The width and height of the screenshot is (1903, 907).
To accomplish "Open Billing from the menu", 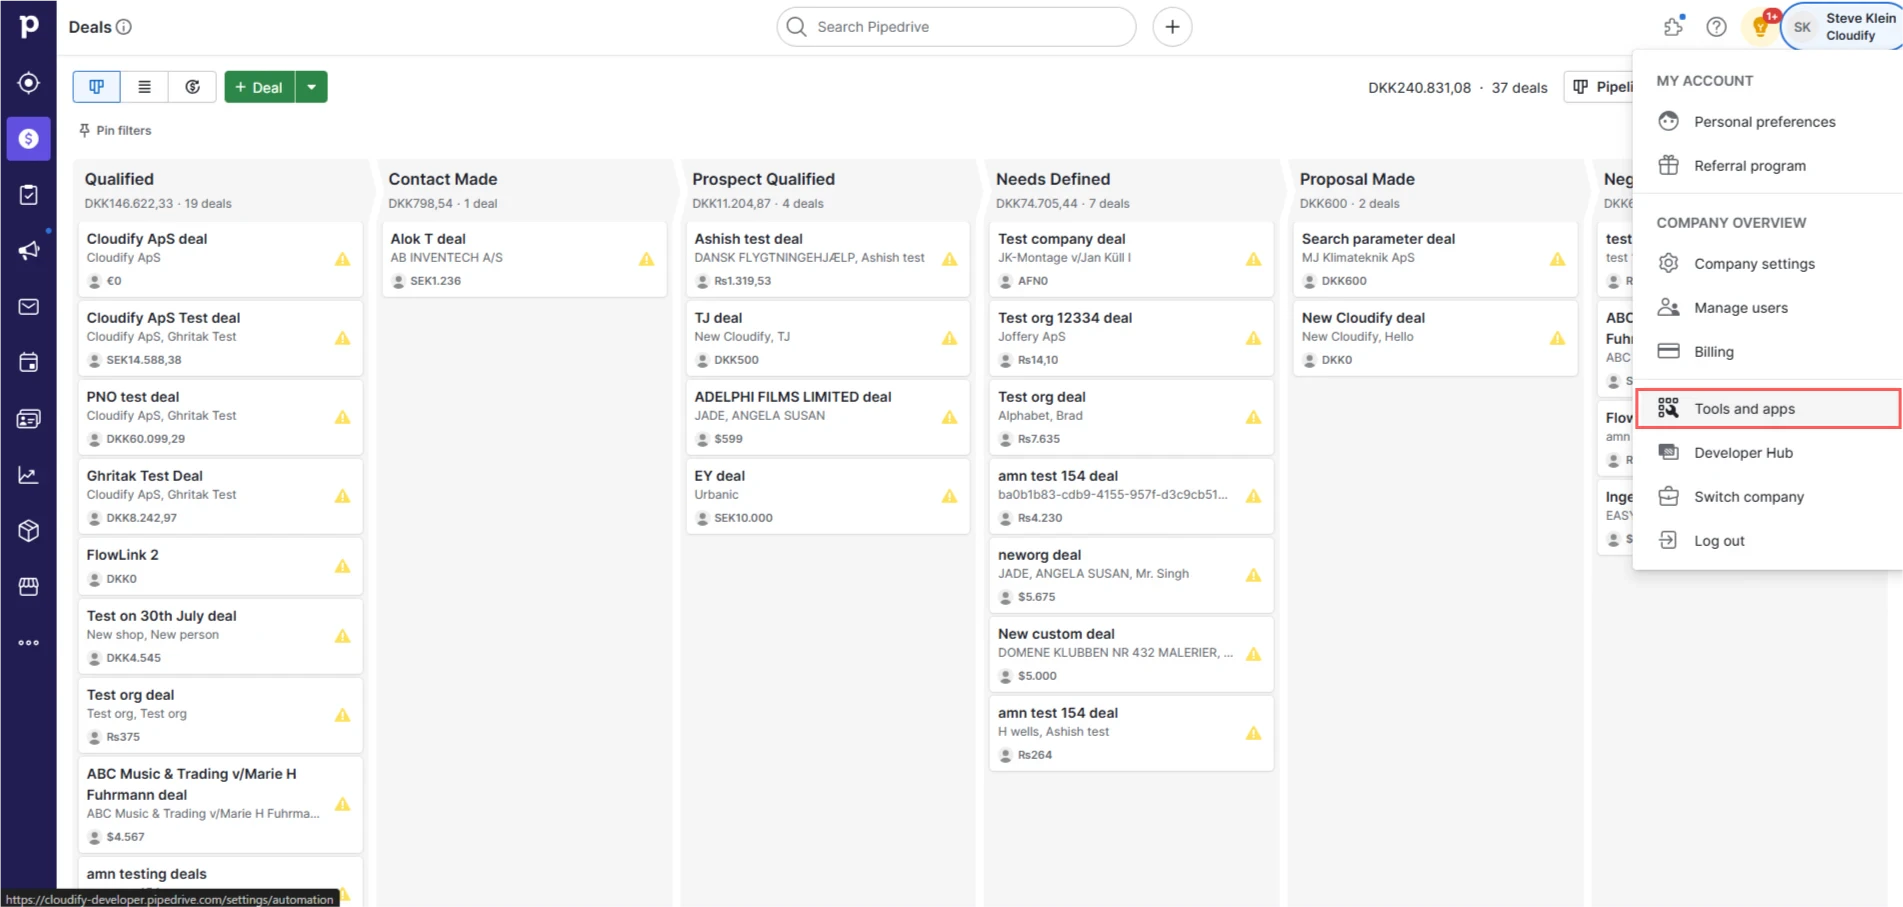I will 1768,352.
